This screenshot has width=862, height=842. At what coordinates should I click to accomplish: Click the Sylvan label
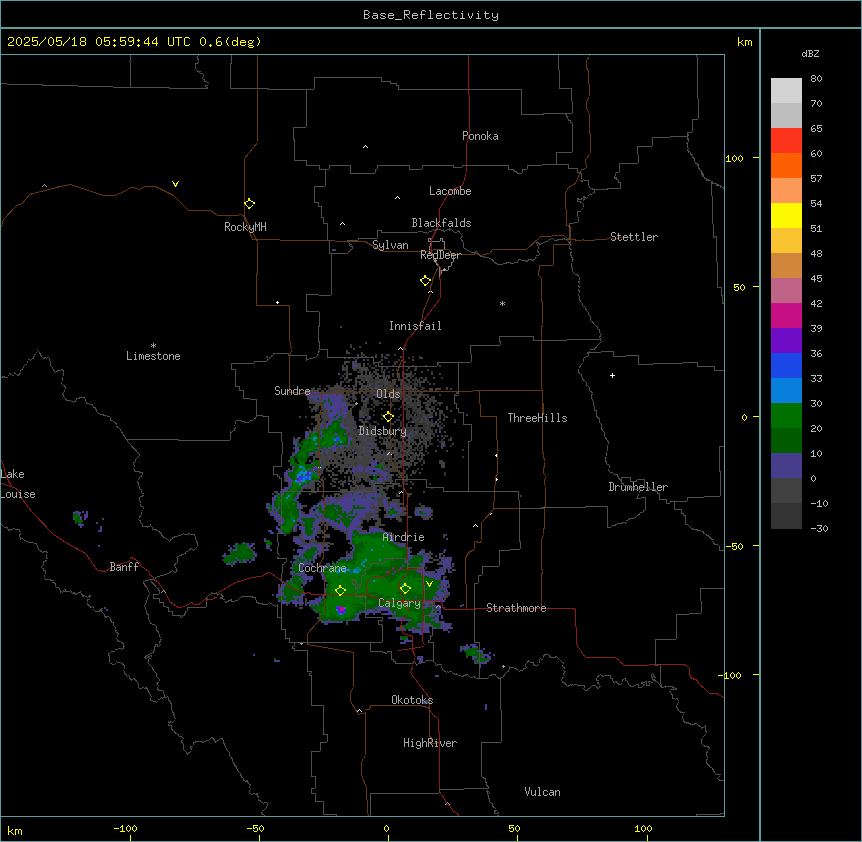pos(390,245)
